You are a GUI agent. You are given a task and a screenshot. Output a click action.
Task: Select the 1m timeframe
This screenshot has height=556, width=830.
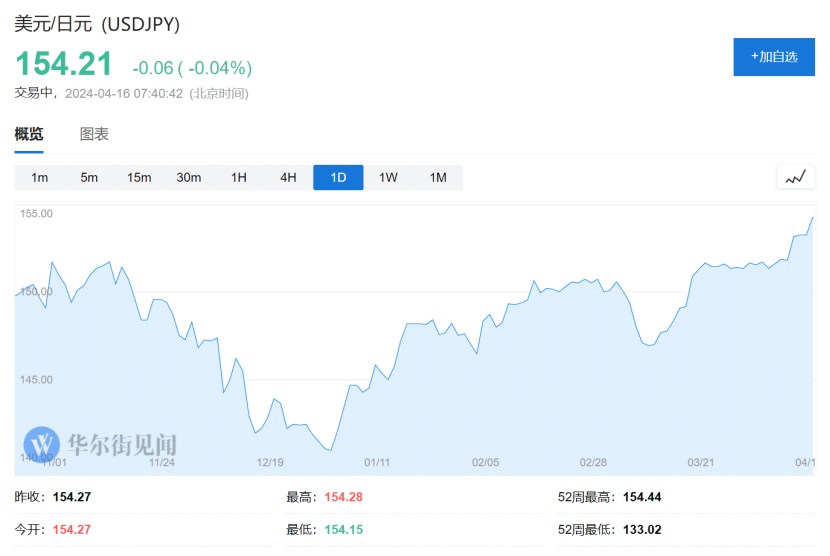pyautogui.click(x=40, y=178)
